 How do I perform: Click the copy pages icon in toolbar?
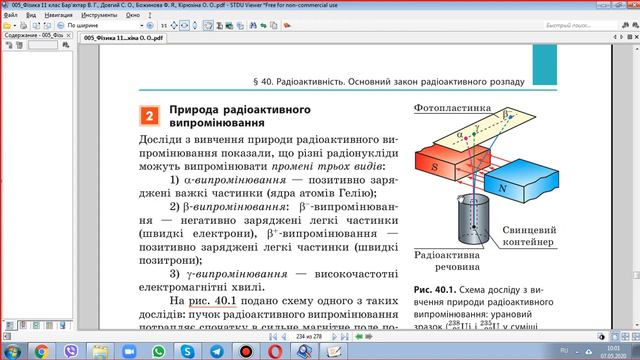(274, 25)
